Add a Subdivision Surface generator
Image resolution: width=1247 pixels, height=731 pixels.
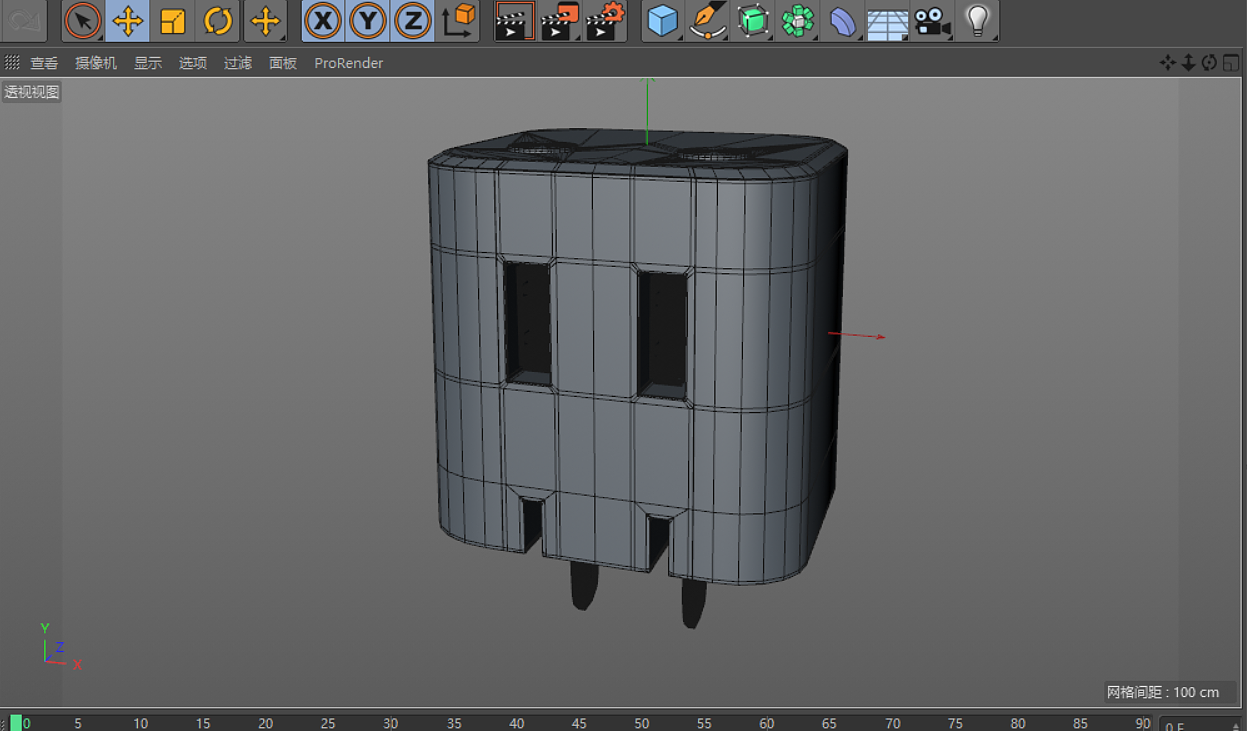tap(753, 20)
